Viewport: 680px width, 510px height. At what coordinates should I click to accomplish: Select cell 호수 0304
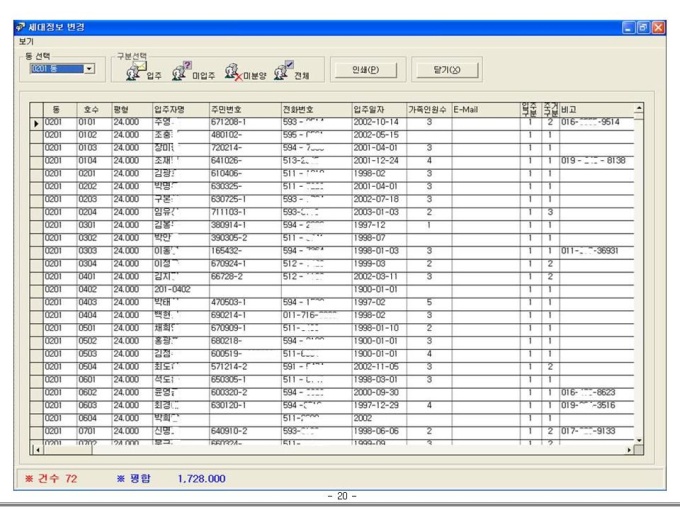[x=95, y=264]
